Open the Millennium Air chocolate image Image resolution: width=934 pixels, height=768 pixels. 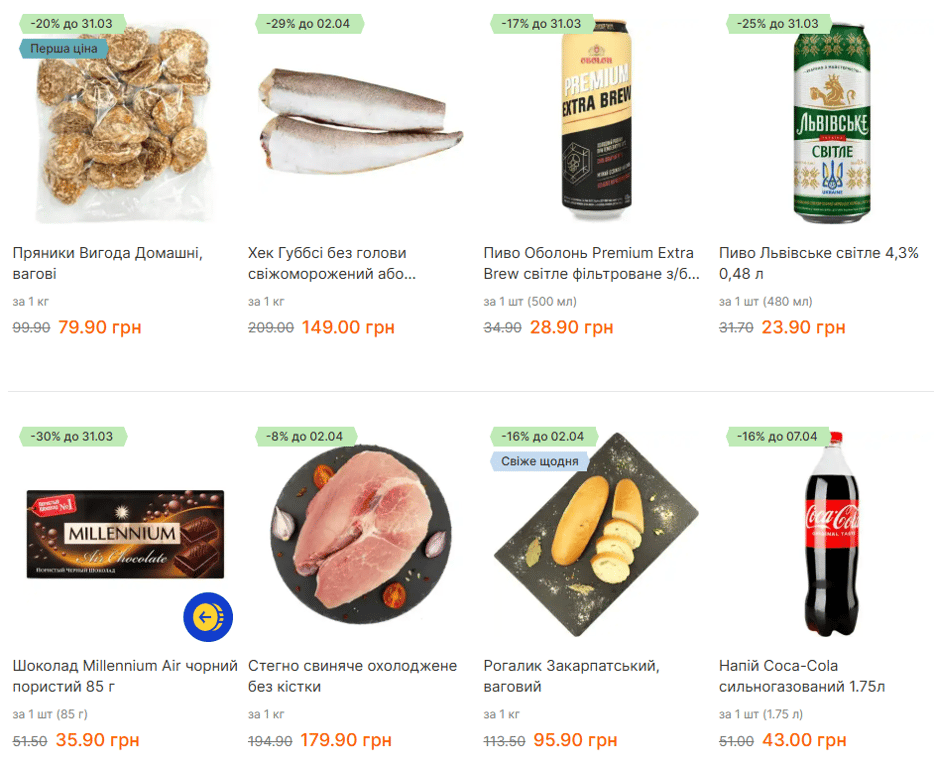pos(125,534)
